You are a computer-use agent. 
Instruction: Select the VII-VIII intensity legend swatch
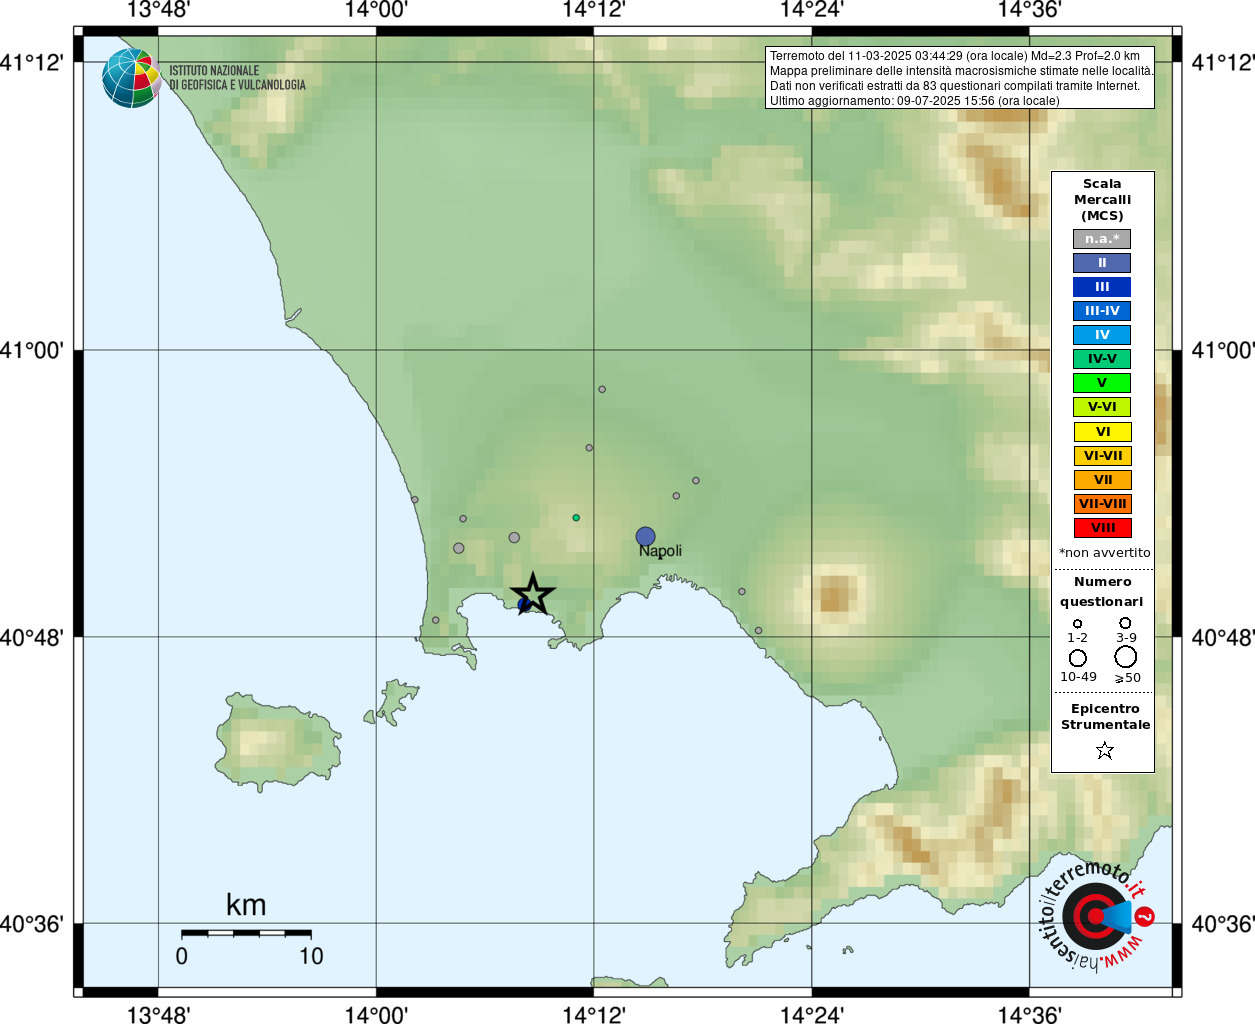click(x=1103, y=504)
